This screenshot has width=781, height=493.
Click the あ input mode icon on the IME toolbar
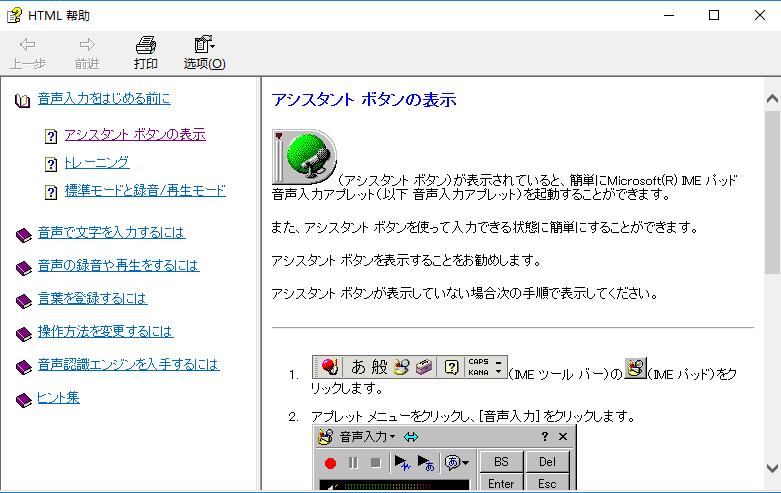pos(358,367)
